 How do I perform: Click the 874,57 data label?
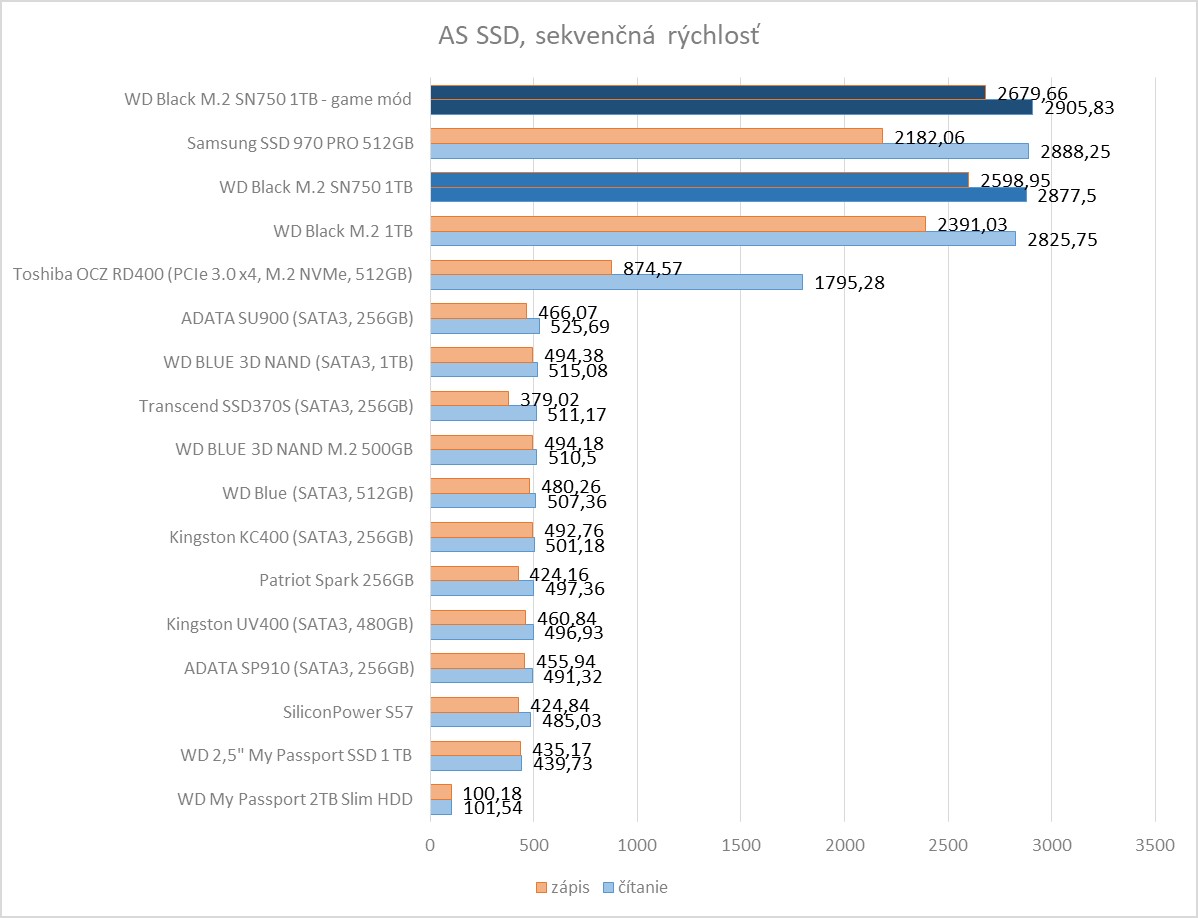point(652,268)
